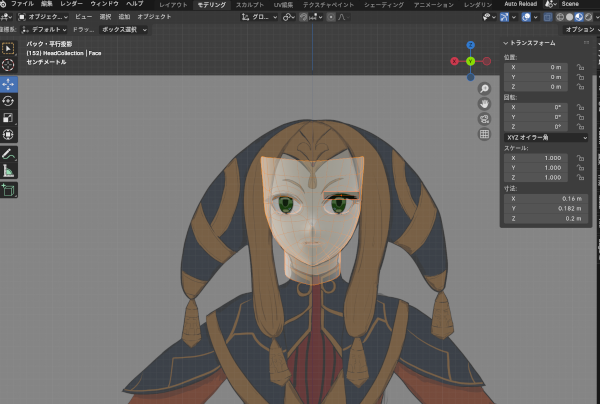Toggle X-ray display in header
The height and width of the screenshot is (404, 600).
550,17
